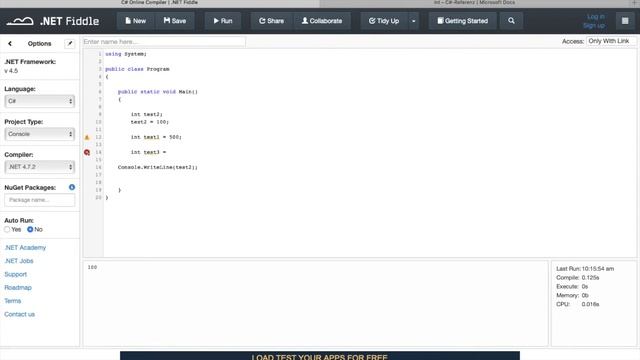Switch to C# Online Compiler browser tab
The width and height of the screenshot is (640, 360).
[160, 3]
